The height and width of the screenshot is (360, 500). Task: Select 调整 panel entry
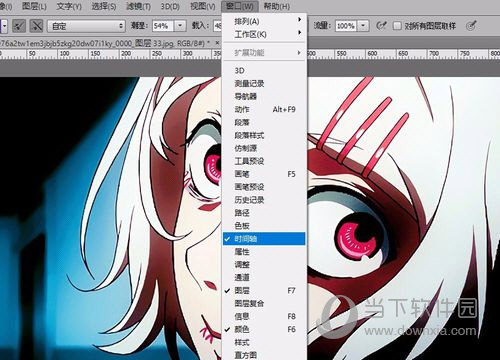click(264, 265)
